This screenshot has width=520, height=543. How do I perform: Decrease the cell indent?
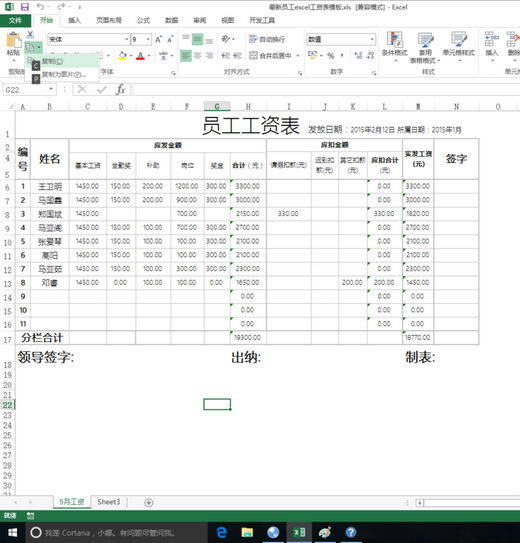[225, 55]
